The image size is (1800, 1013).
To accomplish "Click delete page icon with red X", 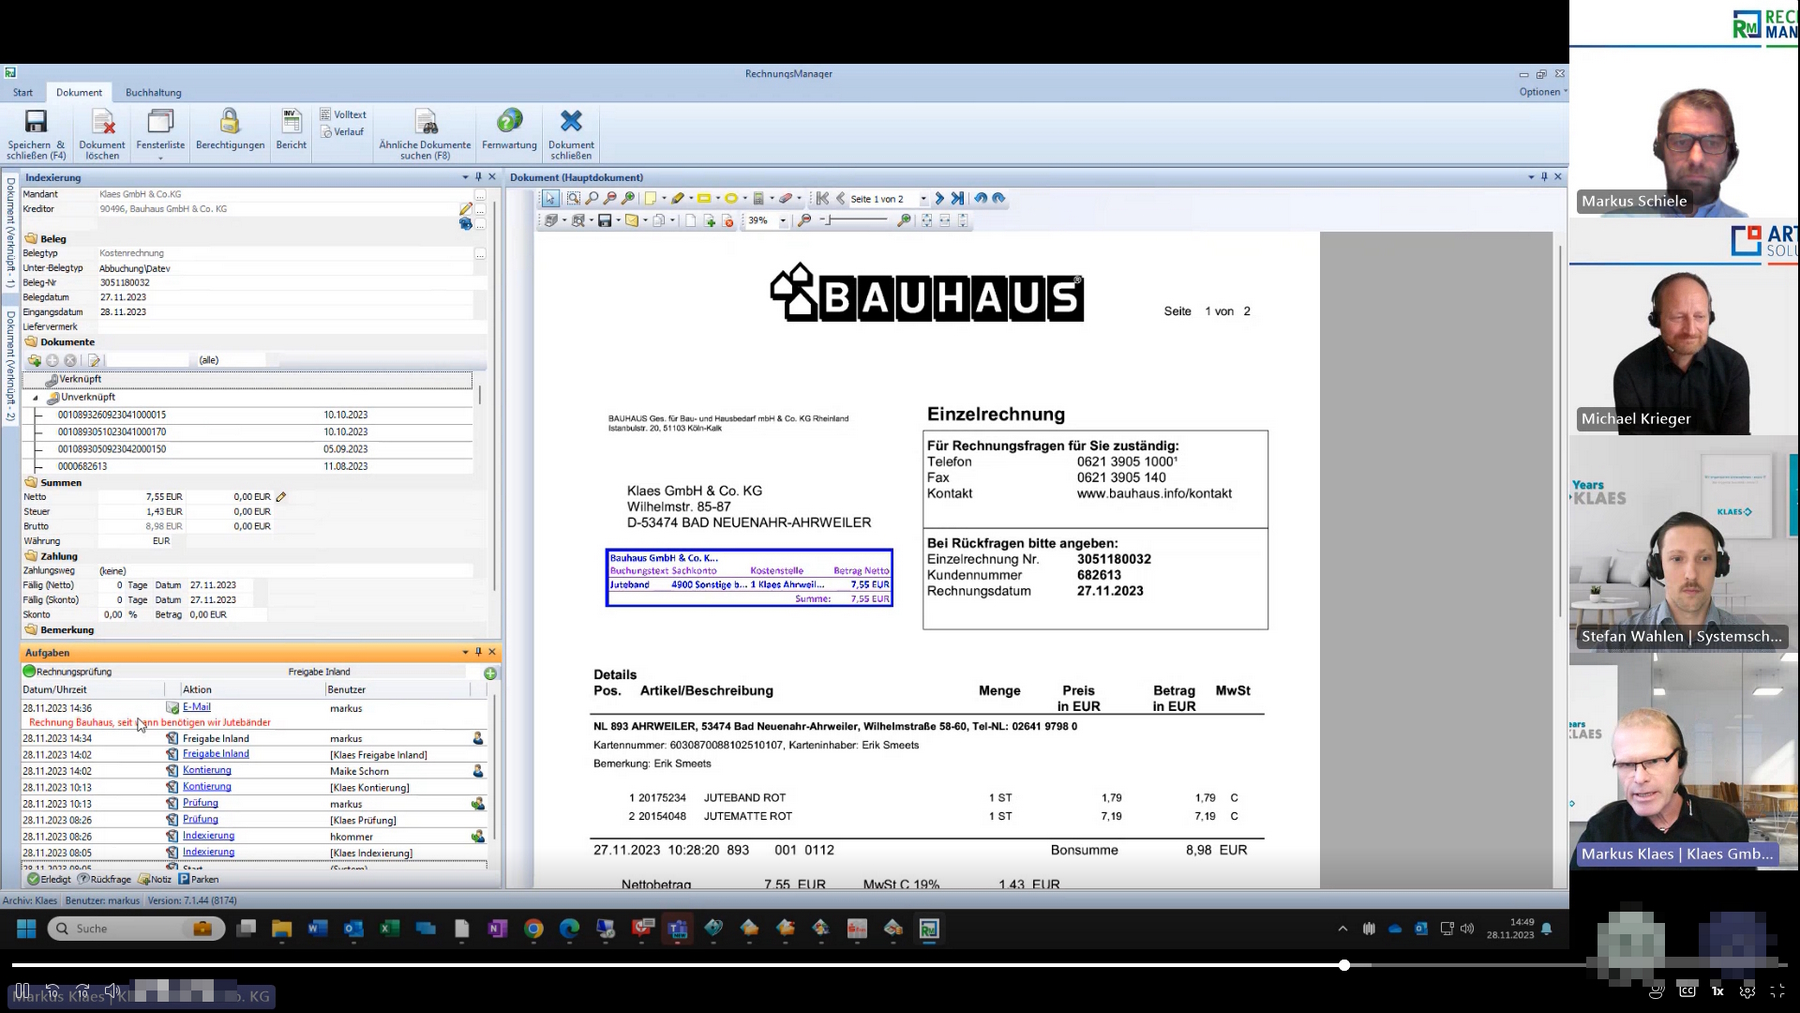I will 728,221.
